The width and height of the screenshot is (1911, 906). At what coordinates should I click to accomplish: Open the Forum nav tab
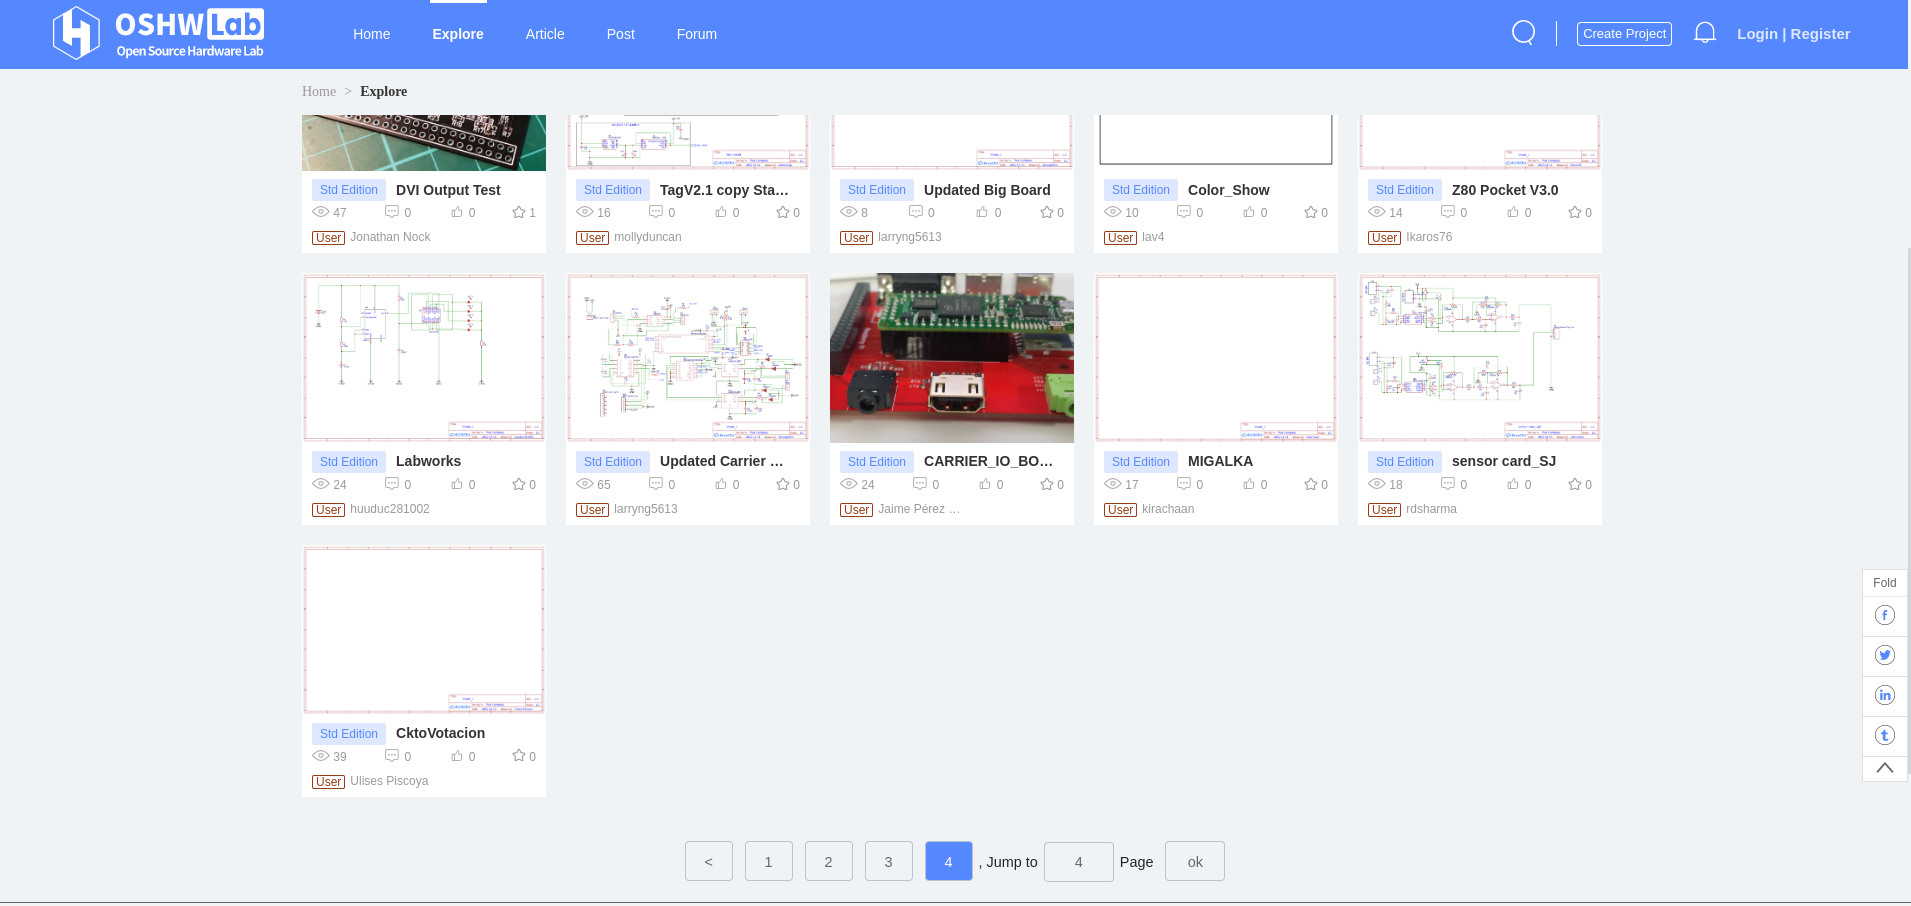(697, 34)
